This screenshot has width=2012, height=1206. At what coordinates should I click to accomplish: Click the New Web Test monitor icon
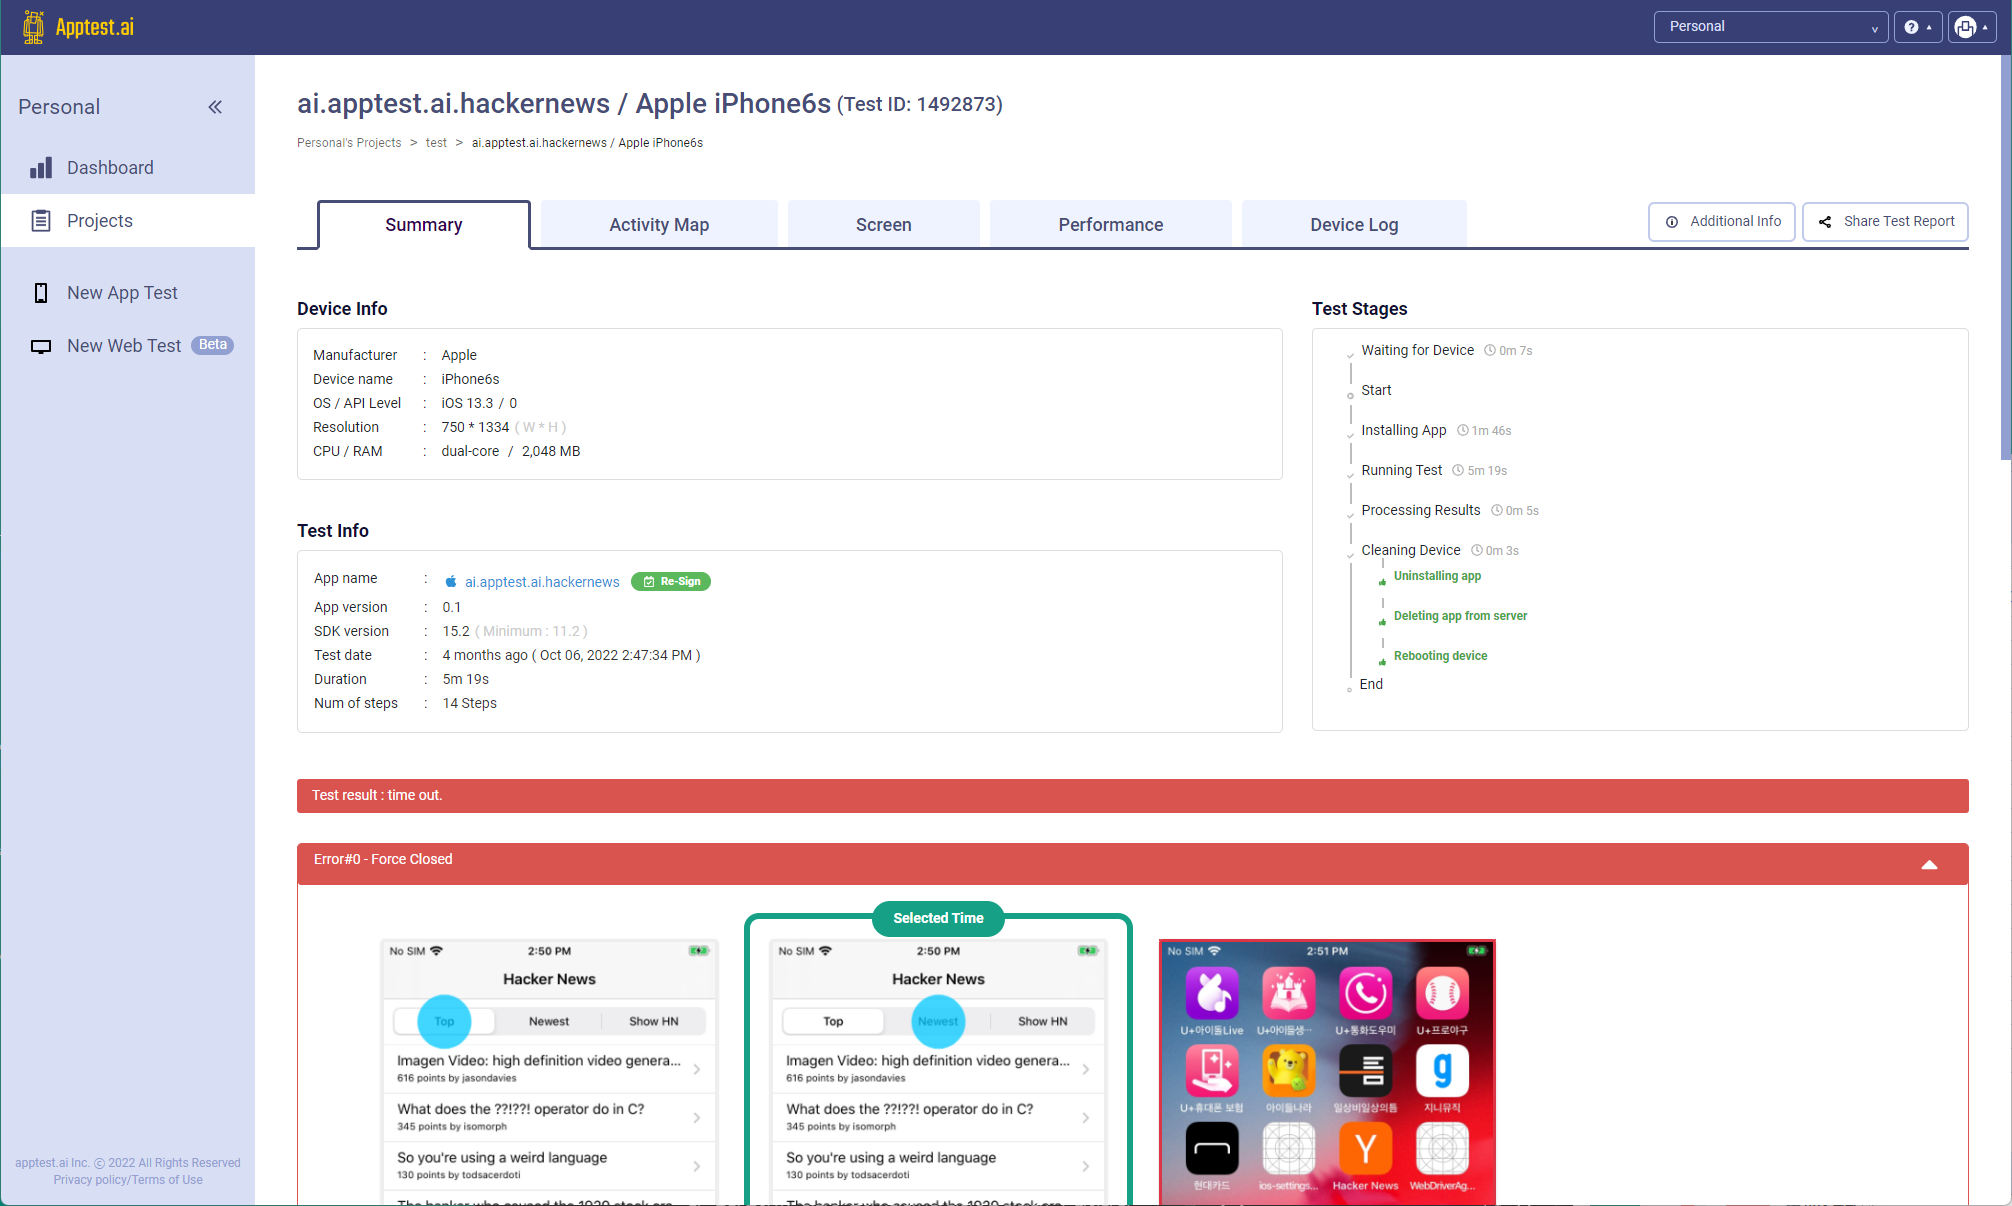pos(41,346)
